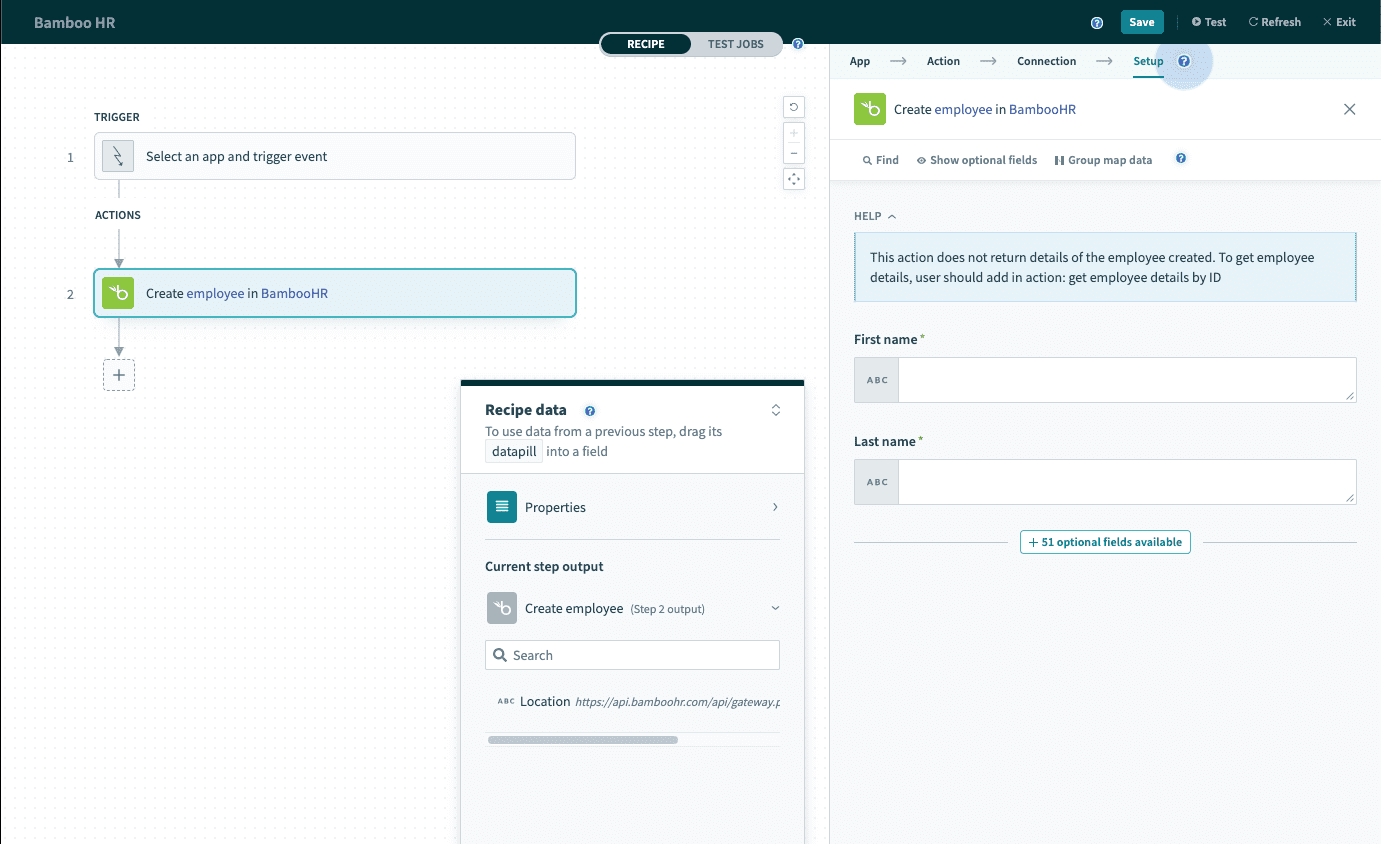Click help icon next to Group map data
This screenshot has width=1381, height=844.
[1181, 159]
